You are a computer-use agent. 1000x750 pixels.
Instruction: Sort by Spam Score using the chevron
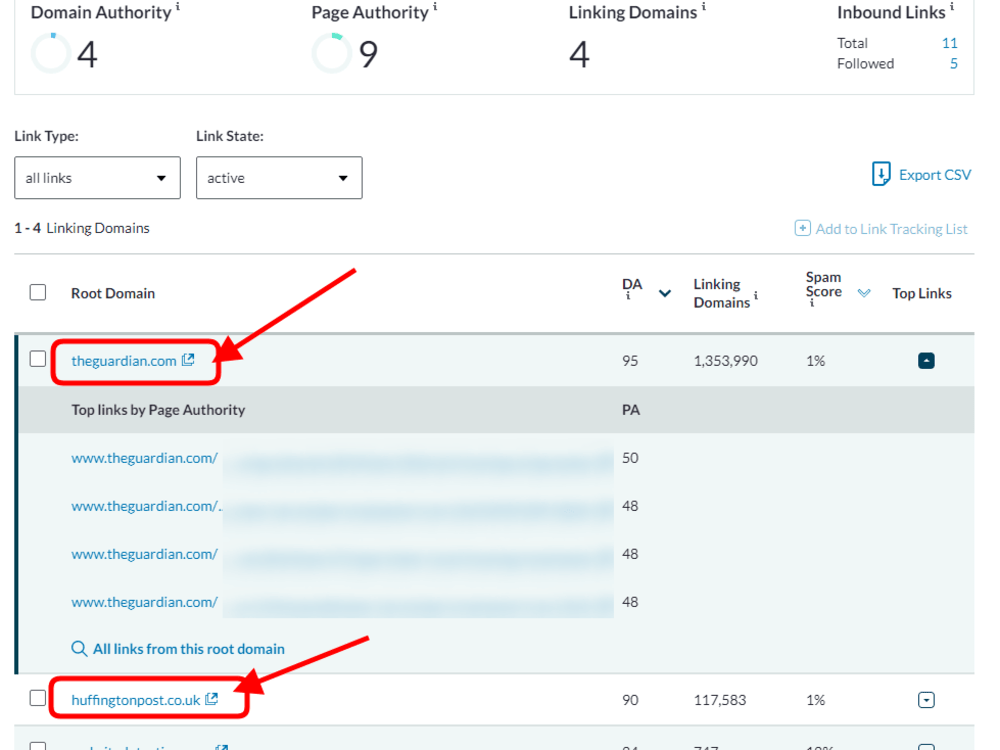click(x=864, y=293)
